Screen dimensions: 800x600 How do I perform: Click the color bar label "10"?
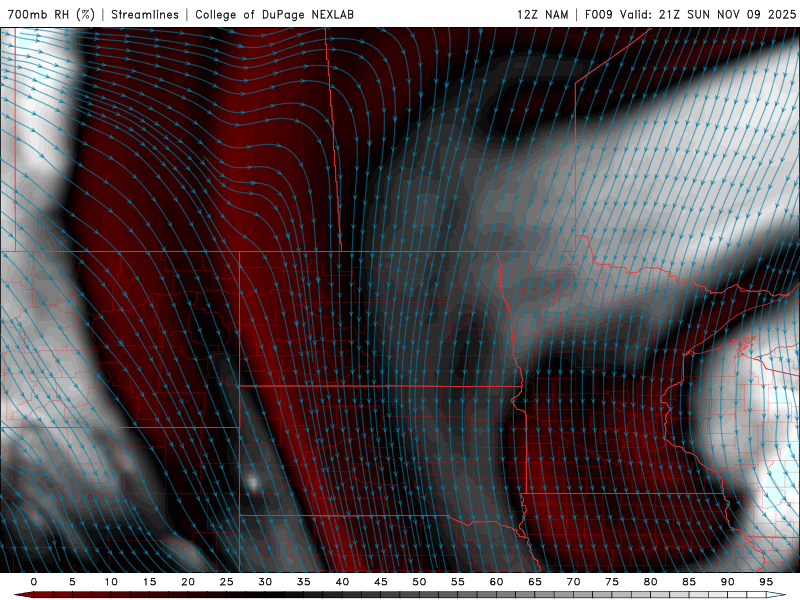[111, 582]
